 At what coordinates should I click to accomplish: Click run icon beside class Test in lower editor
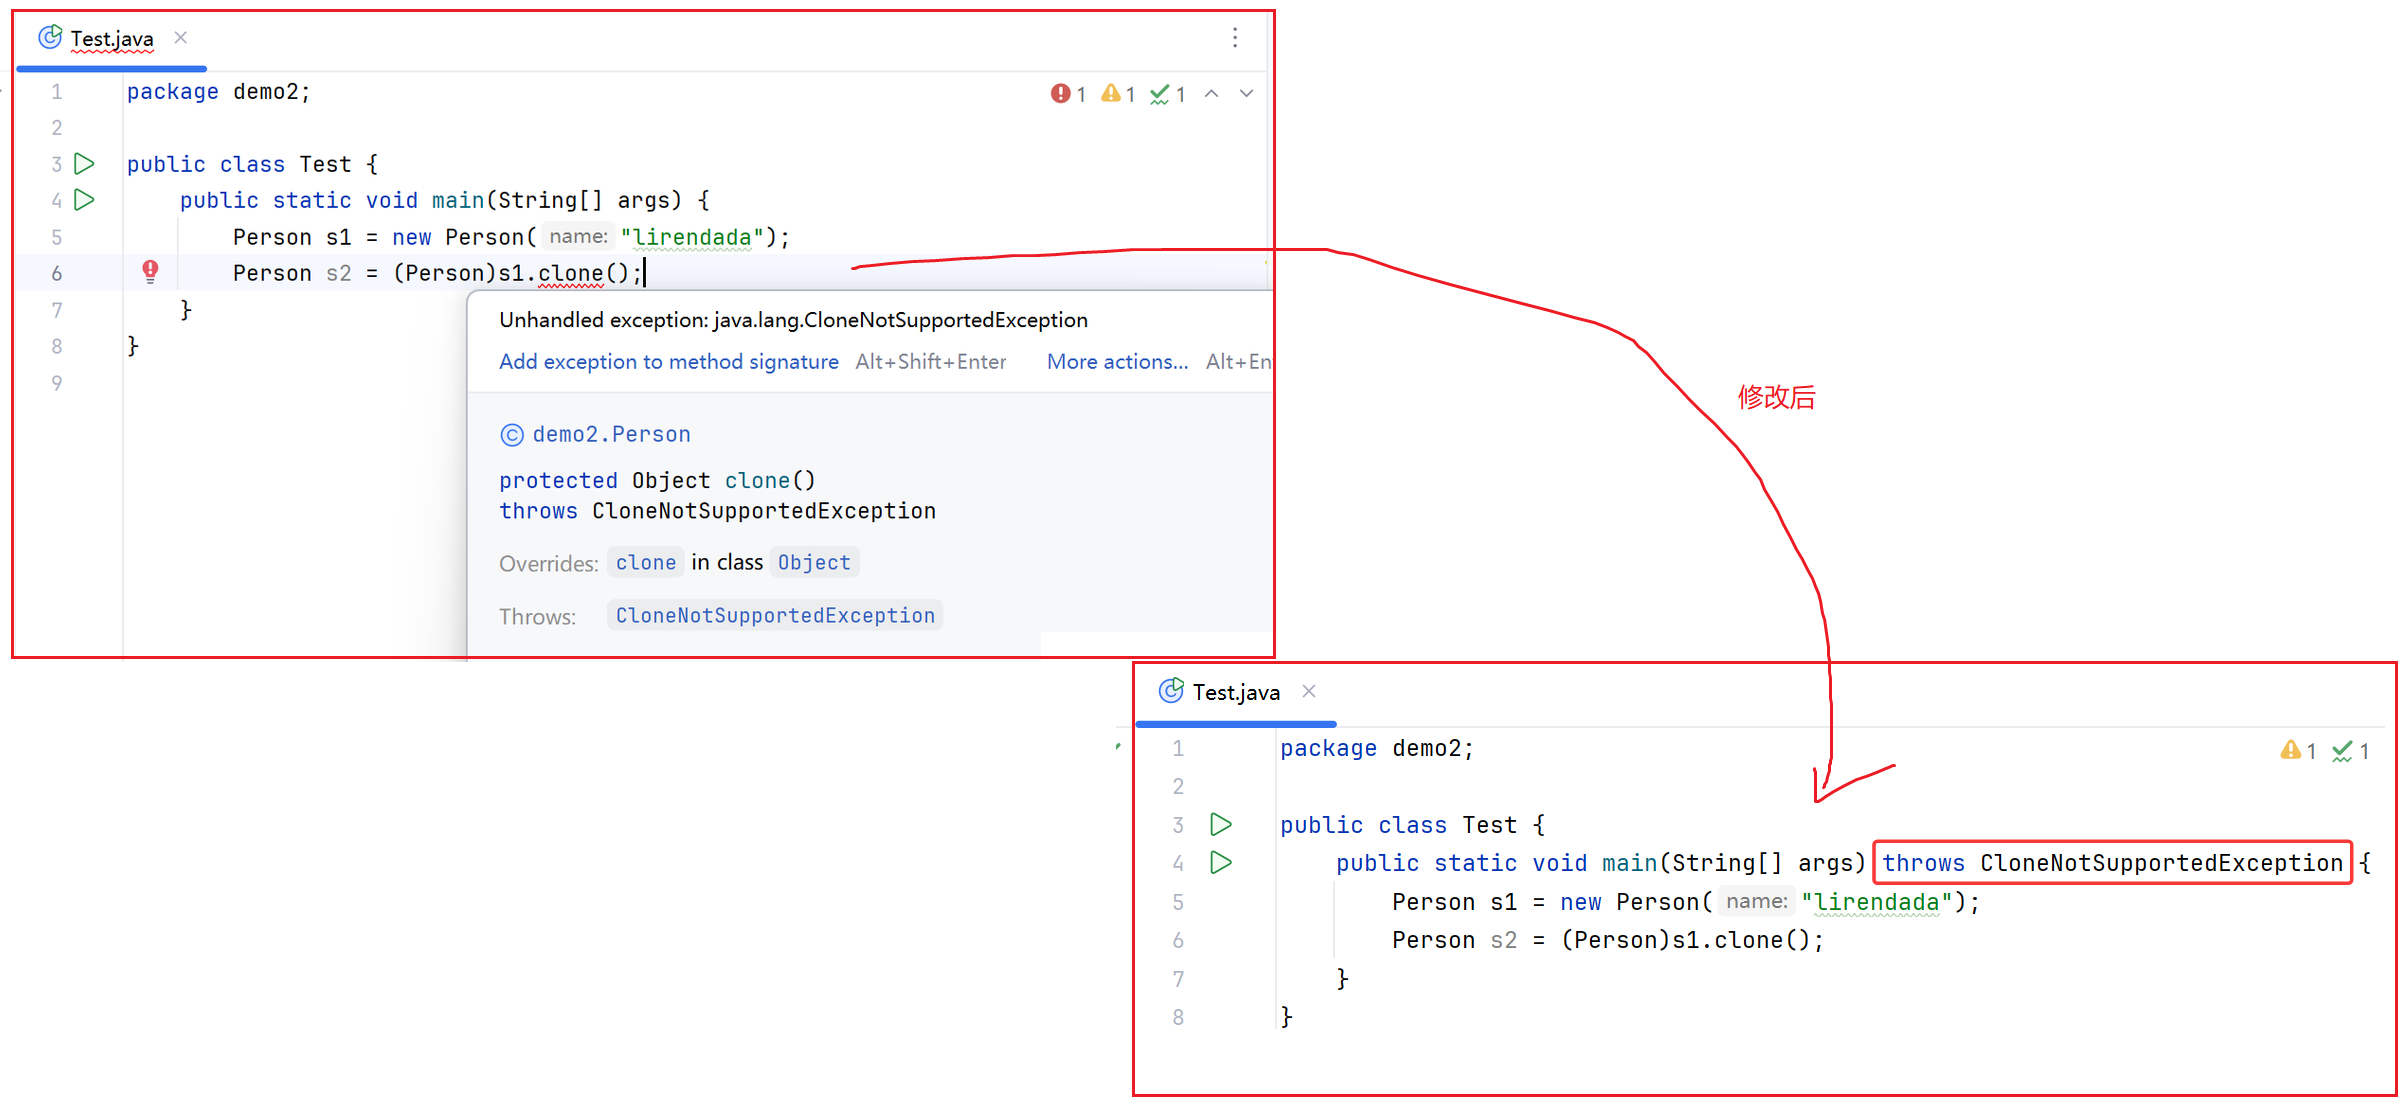tap(1220, 824)
